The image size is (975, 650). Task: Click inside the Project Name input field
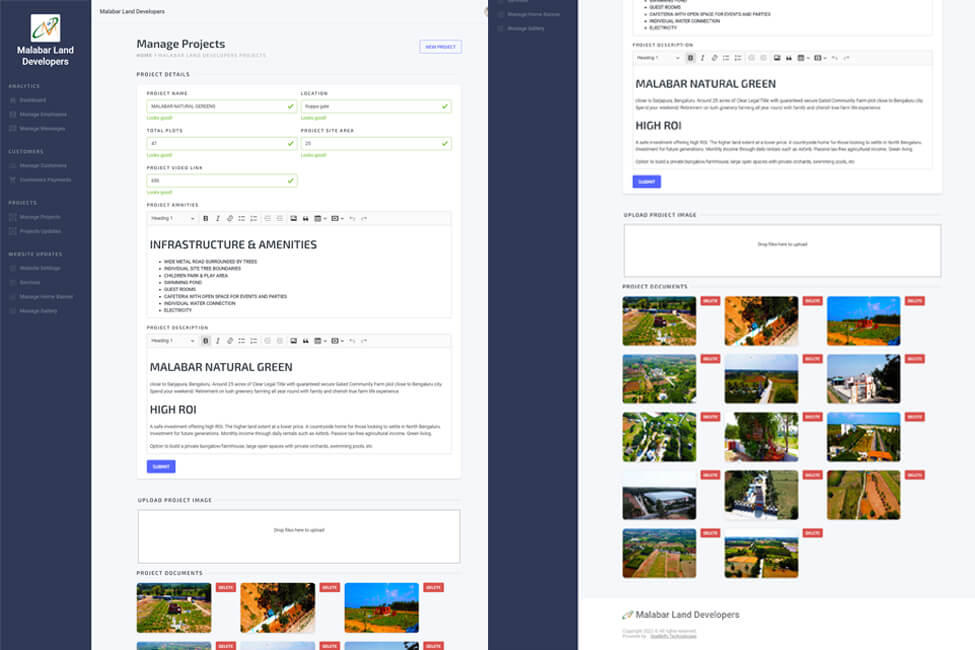220,105
